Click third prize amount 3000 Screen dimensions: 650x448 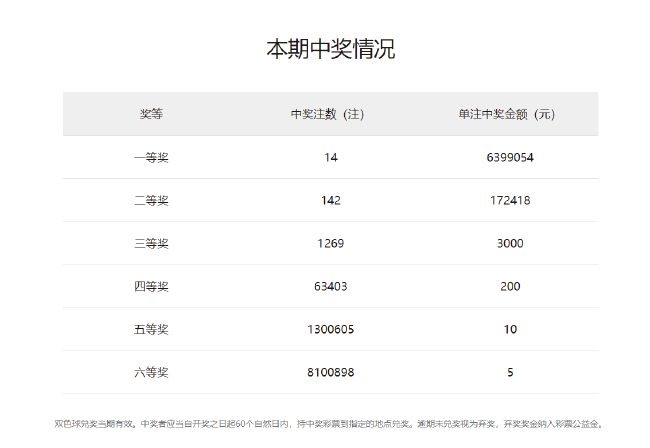tap(510, 244)
